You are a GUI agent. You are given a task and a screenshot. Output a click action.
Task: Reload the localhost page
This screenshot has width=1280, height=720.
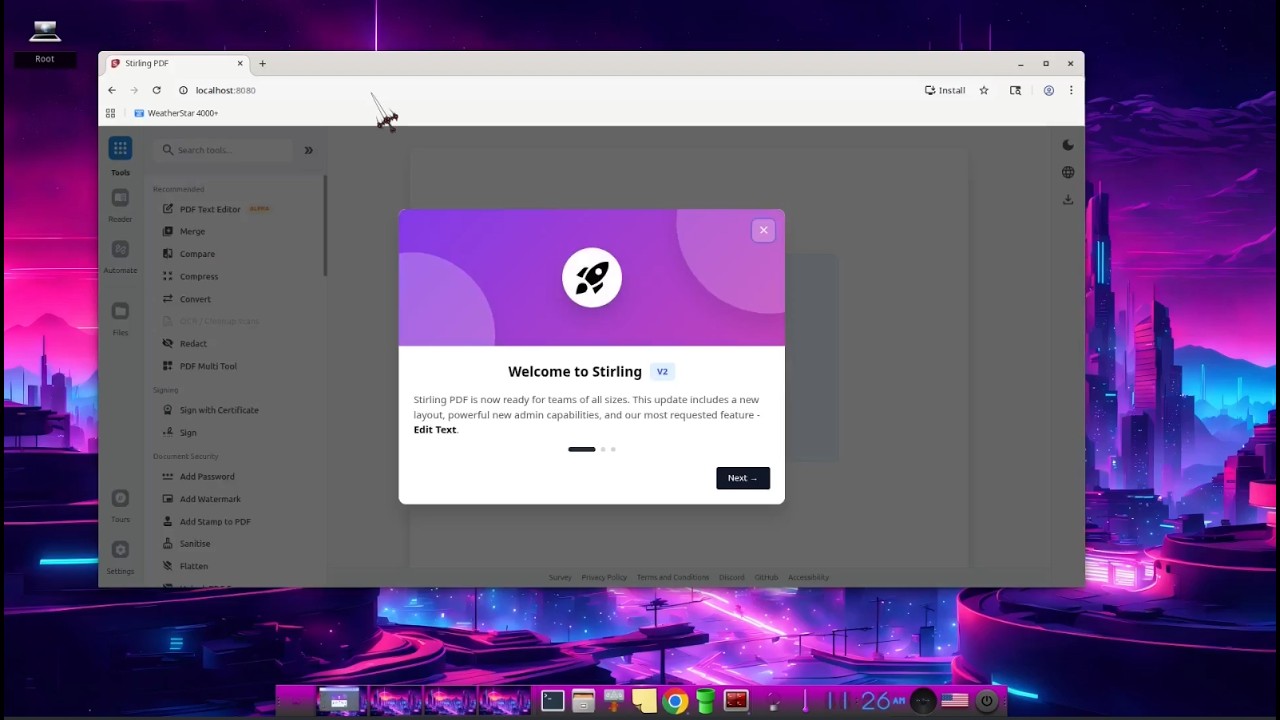[x=156, y=90]
